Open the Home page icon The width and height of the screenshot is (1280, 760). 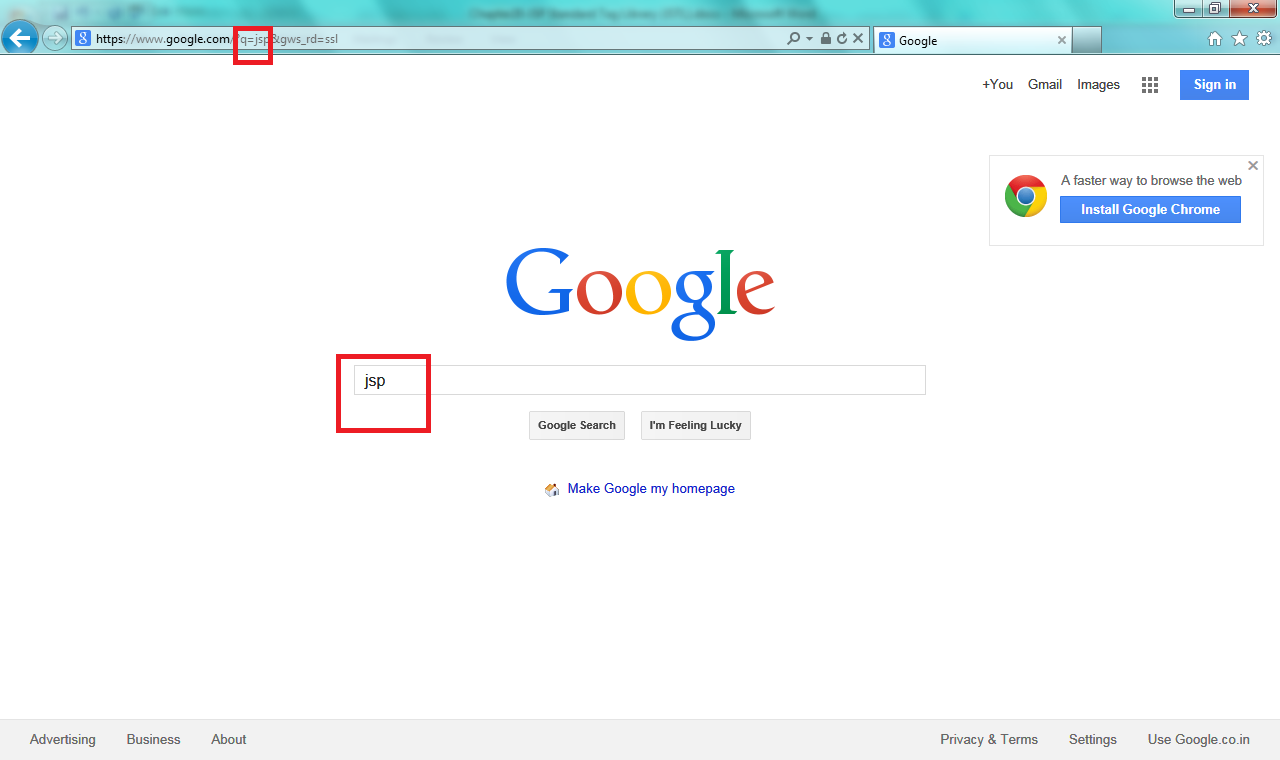click(1215, 39)
